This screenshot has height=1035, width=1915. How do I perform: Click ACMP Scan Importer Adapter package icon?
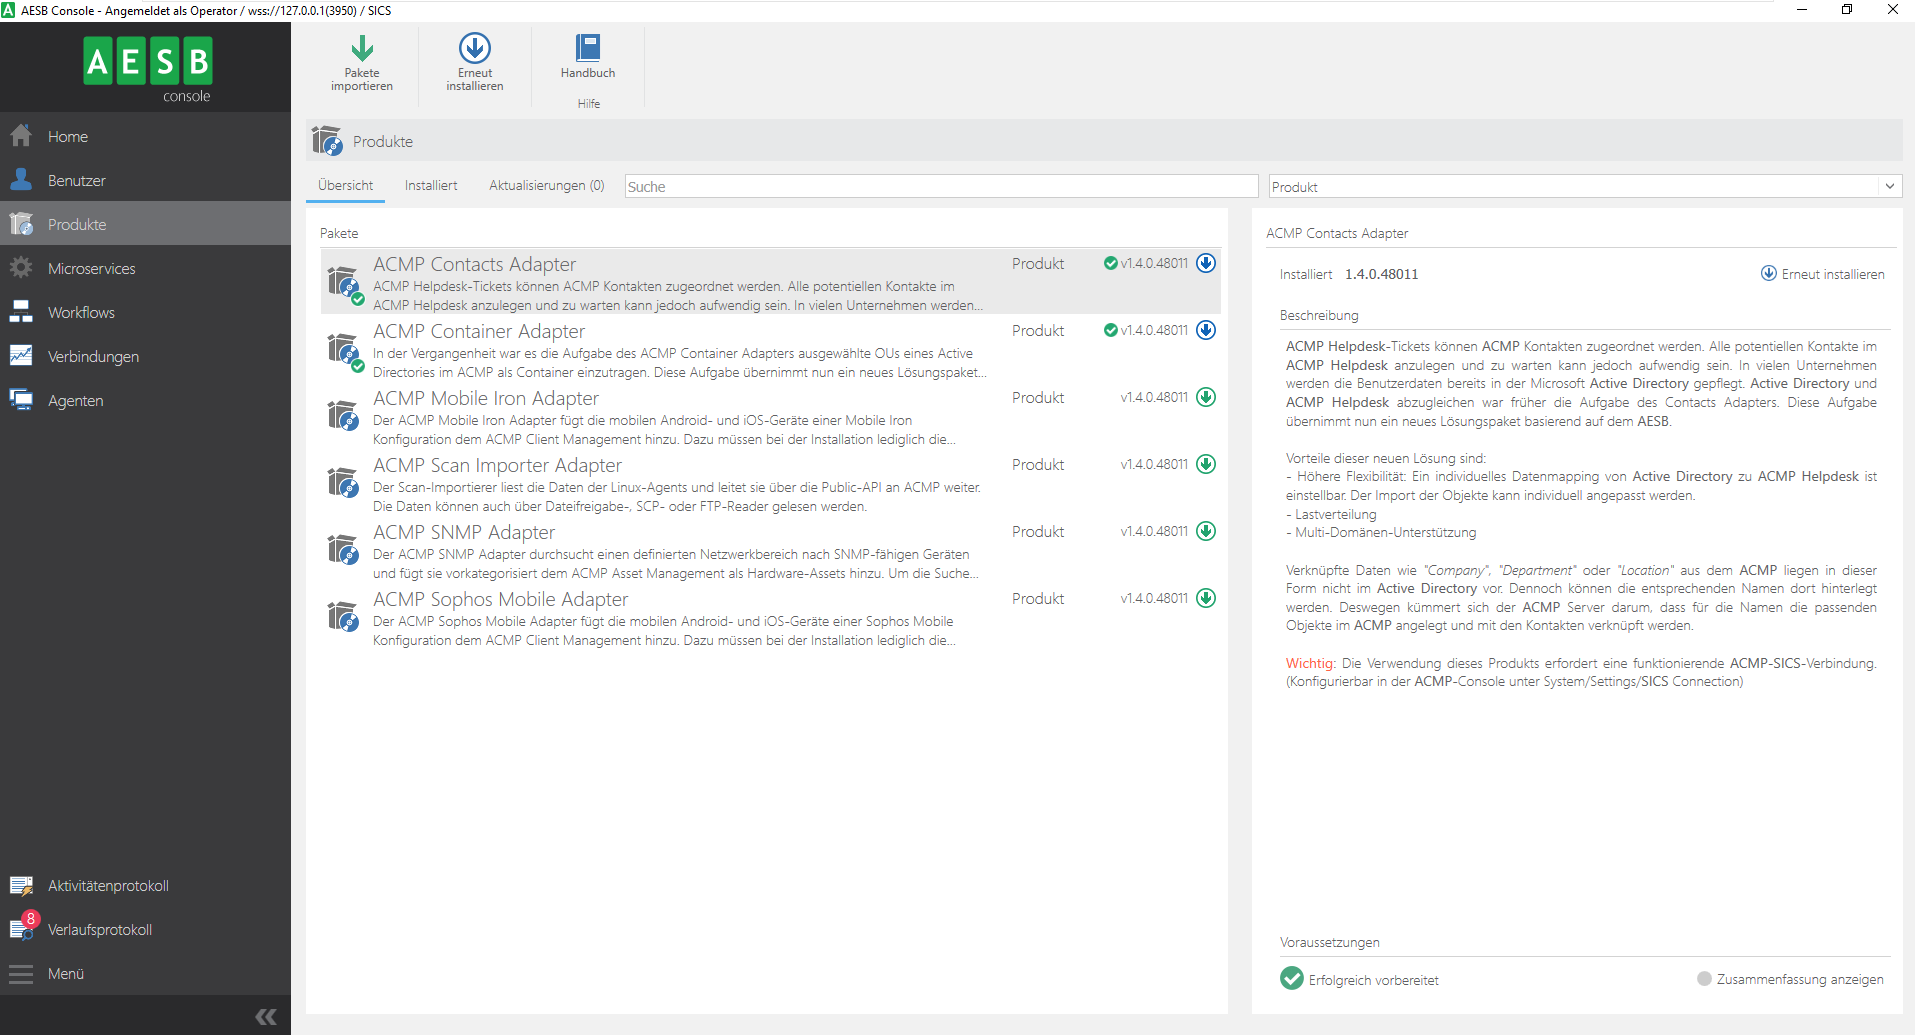[x=344, y=482]
